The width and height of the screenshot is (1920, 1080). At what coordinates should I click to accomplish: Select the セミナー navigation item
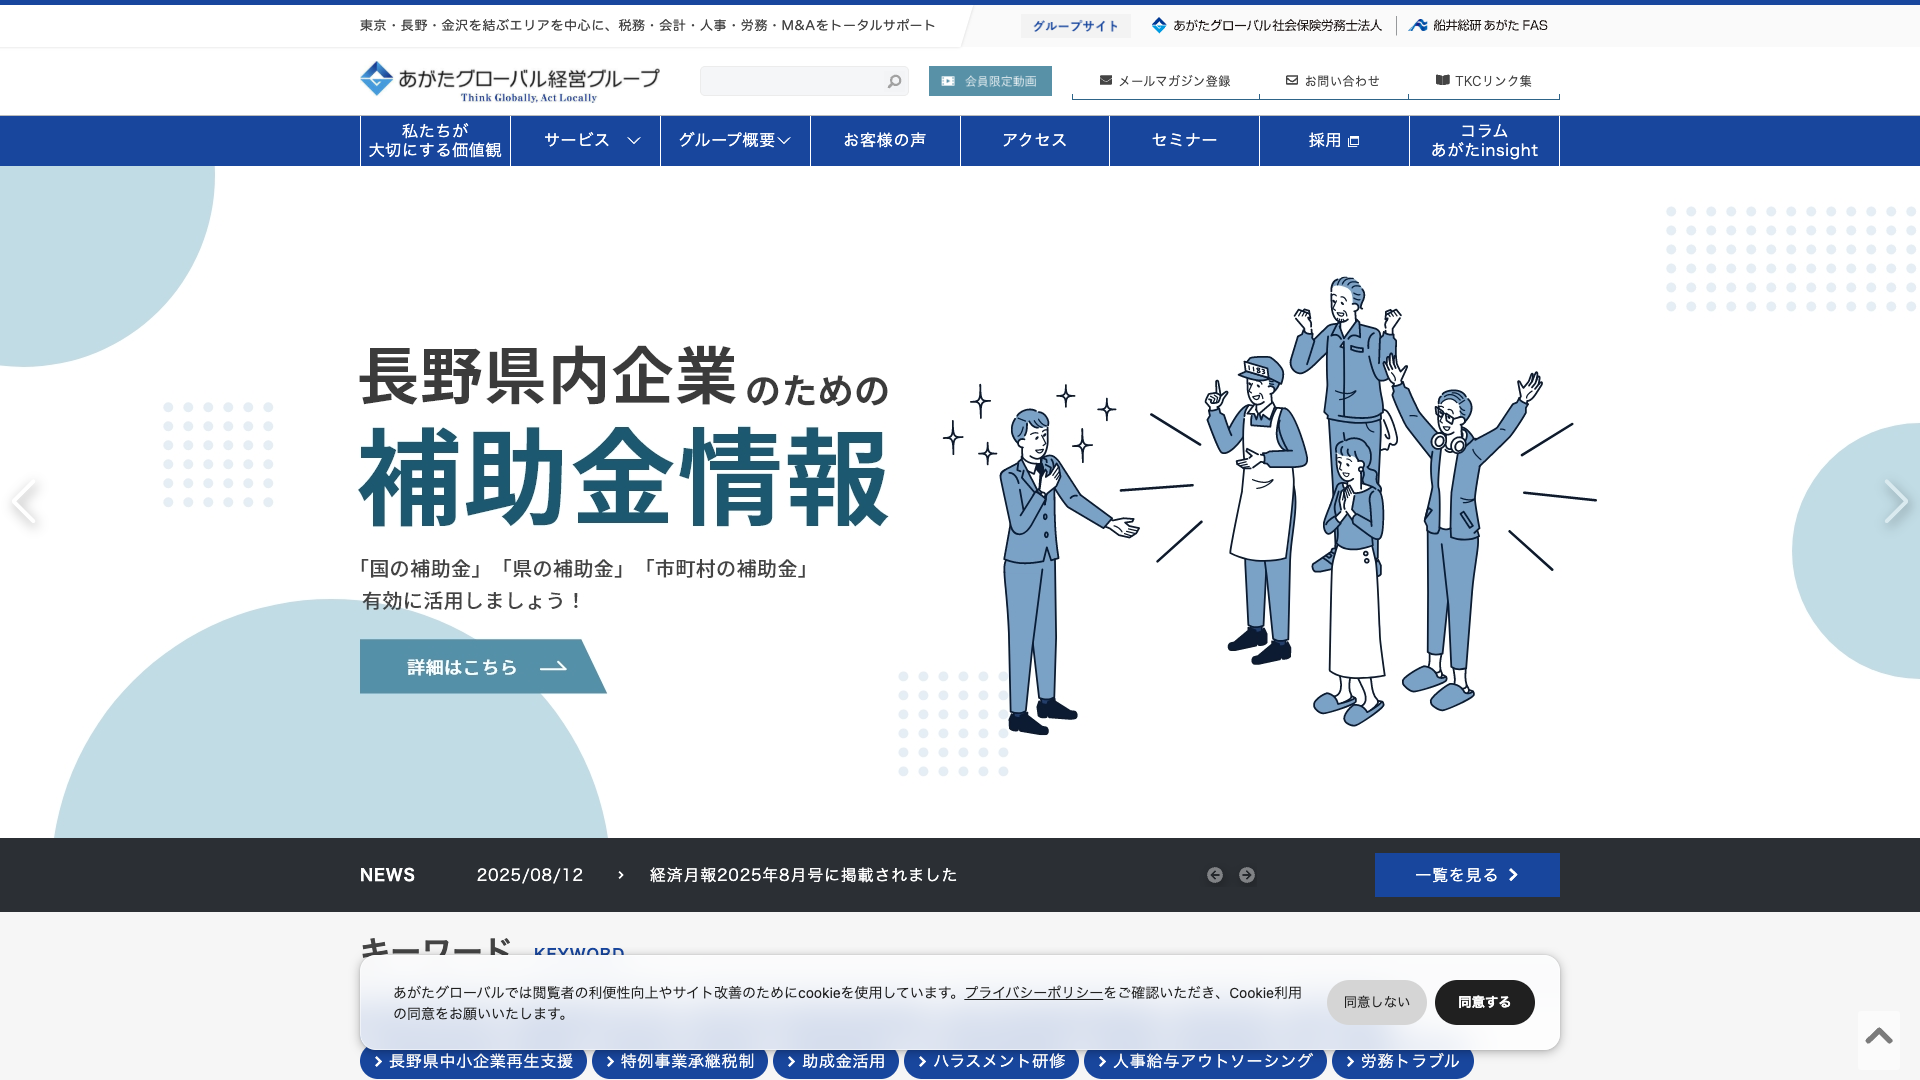tap(1184, 140)
